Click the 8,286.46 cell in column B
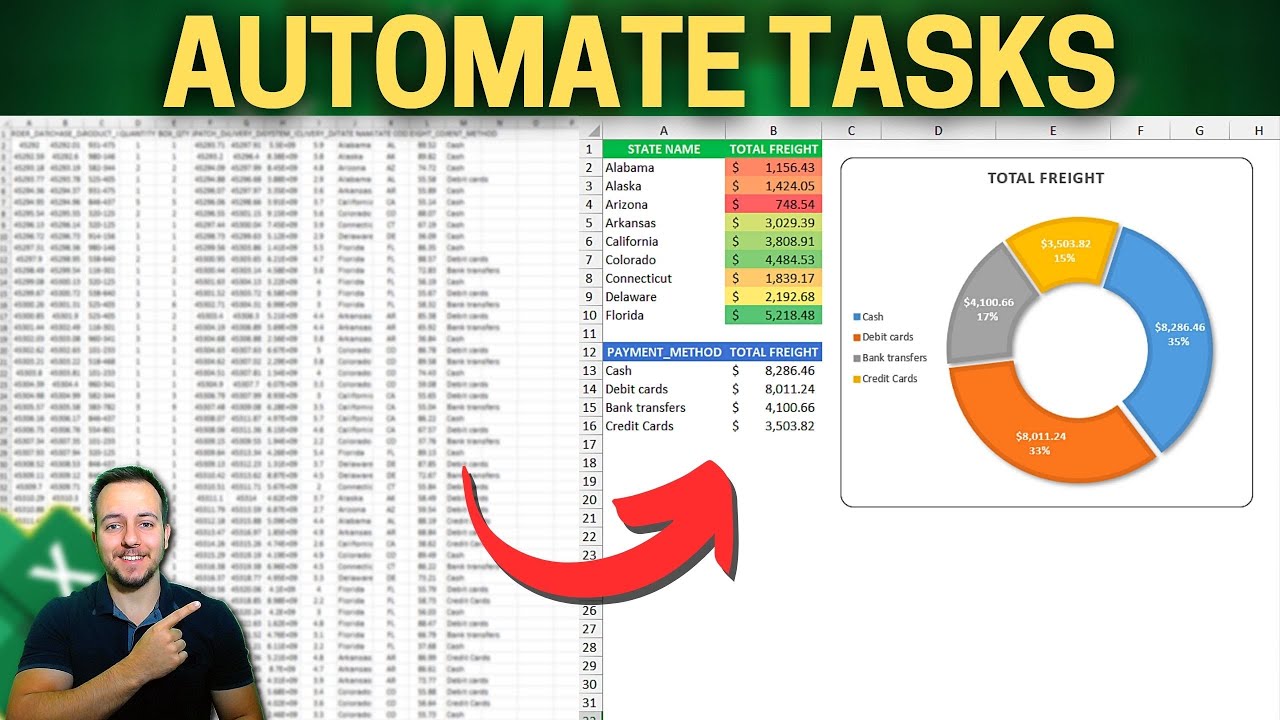 [x=774, y=371]
